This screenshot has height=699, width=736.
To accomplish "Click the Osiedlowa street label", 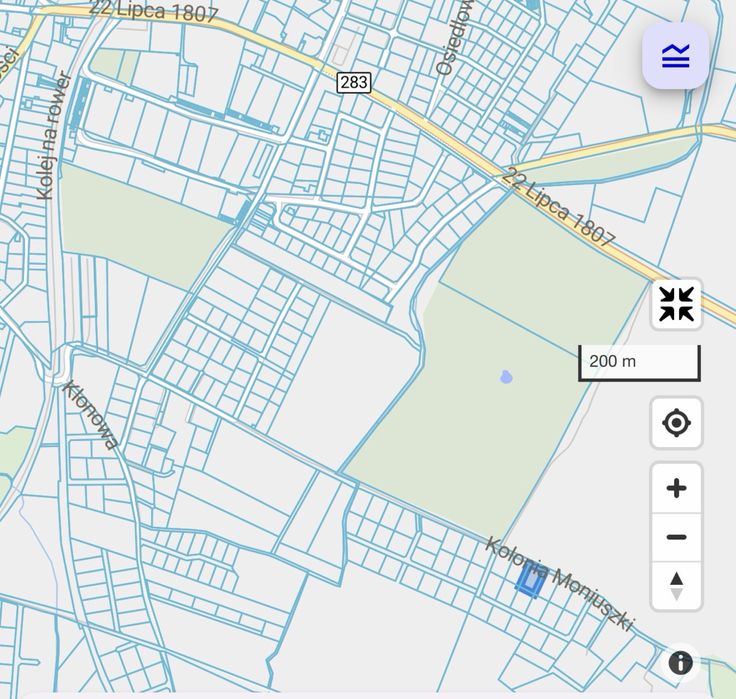I will pyautogui.click(x=453, y=38).
